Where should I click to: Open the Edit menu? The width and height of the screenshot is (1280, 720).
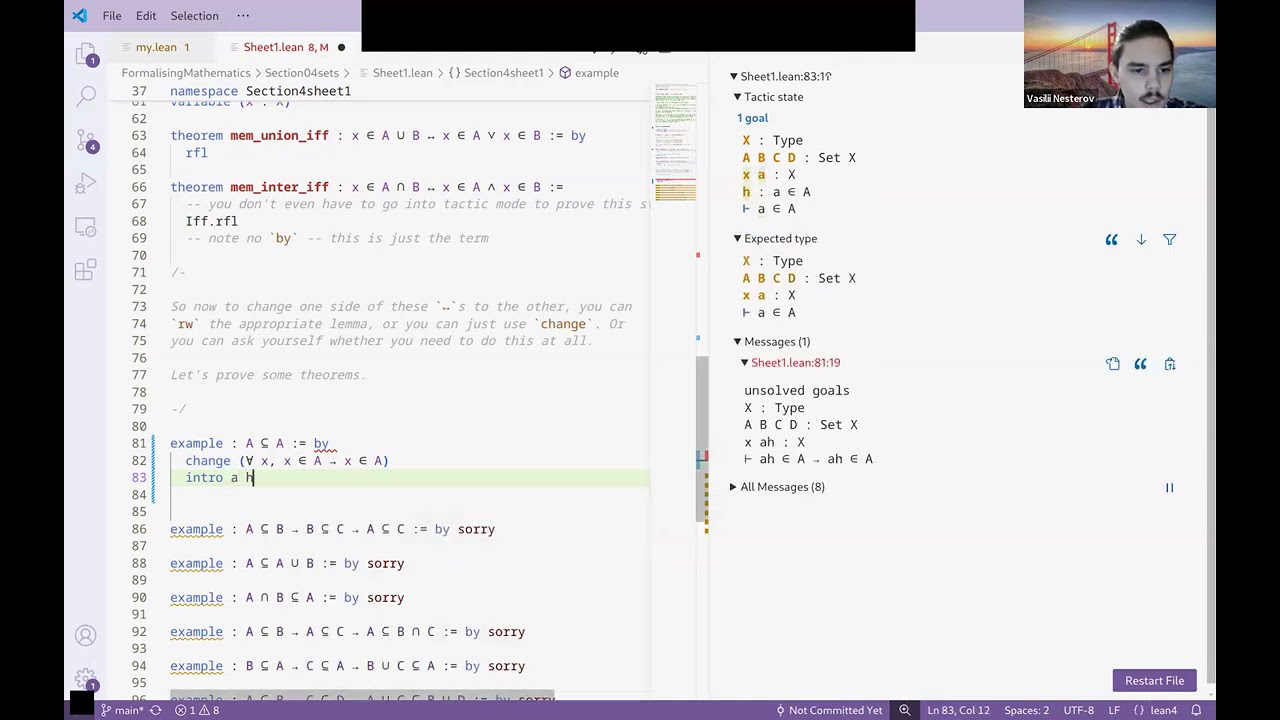146,16
